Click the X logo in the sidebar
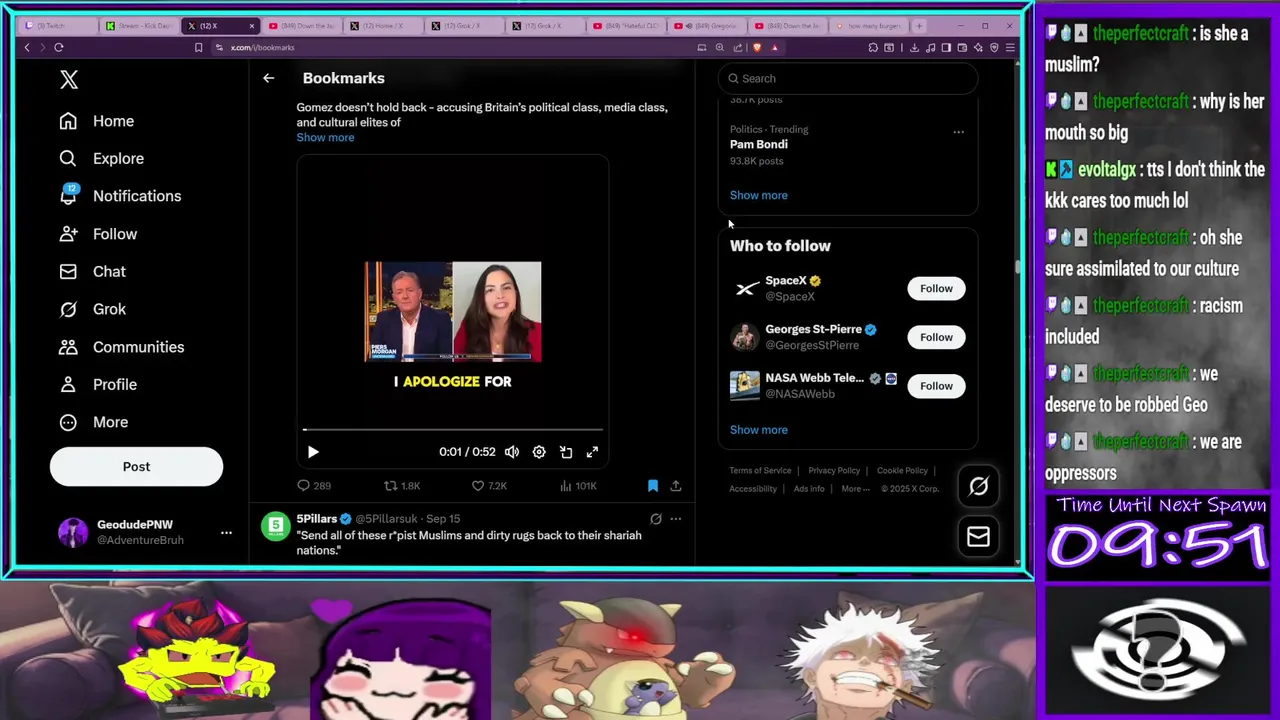 coord(69,80)
